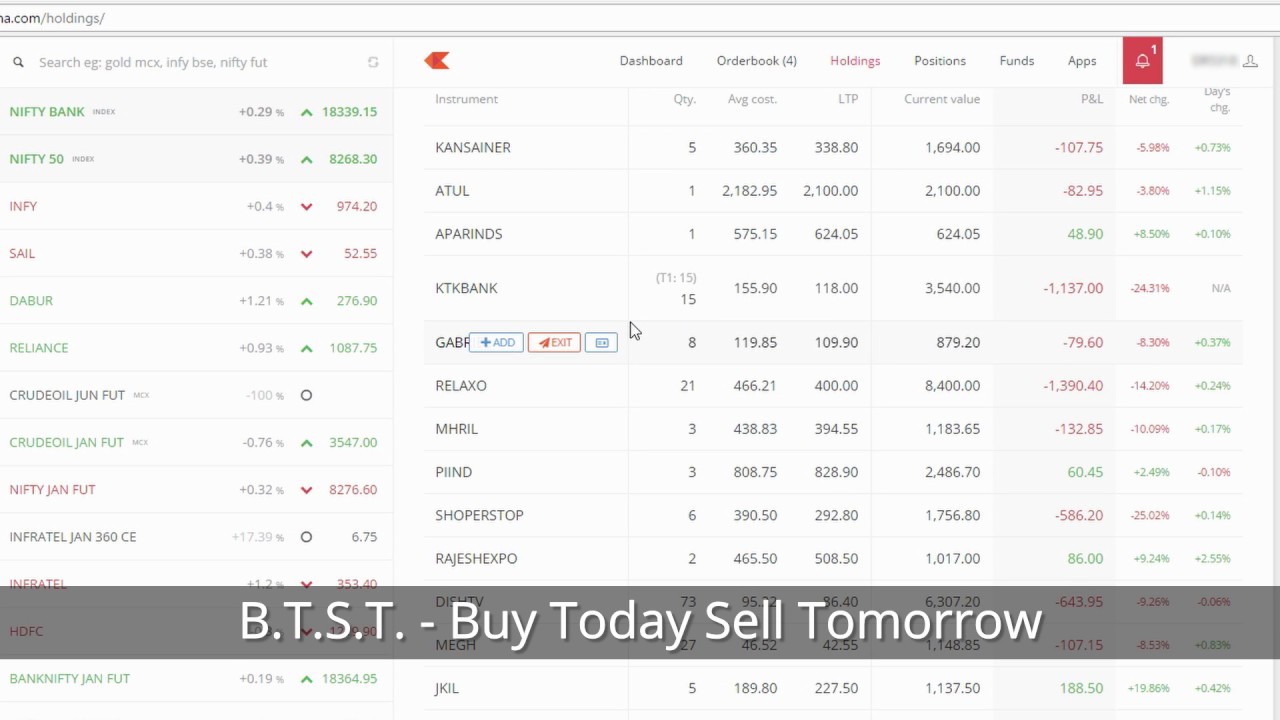This screenshot has height=720, width=1280.
Task: Sort by LTP column header
Action: point(848,99)
